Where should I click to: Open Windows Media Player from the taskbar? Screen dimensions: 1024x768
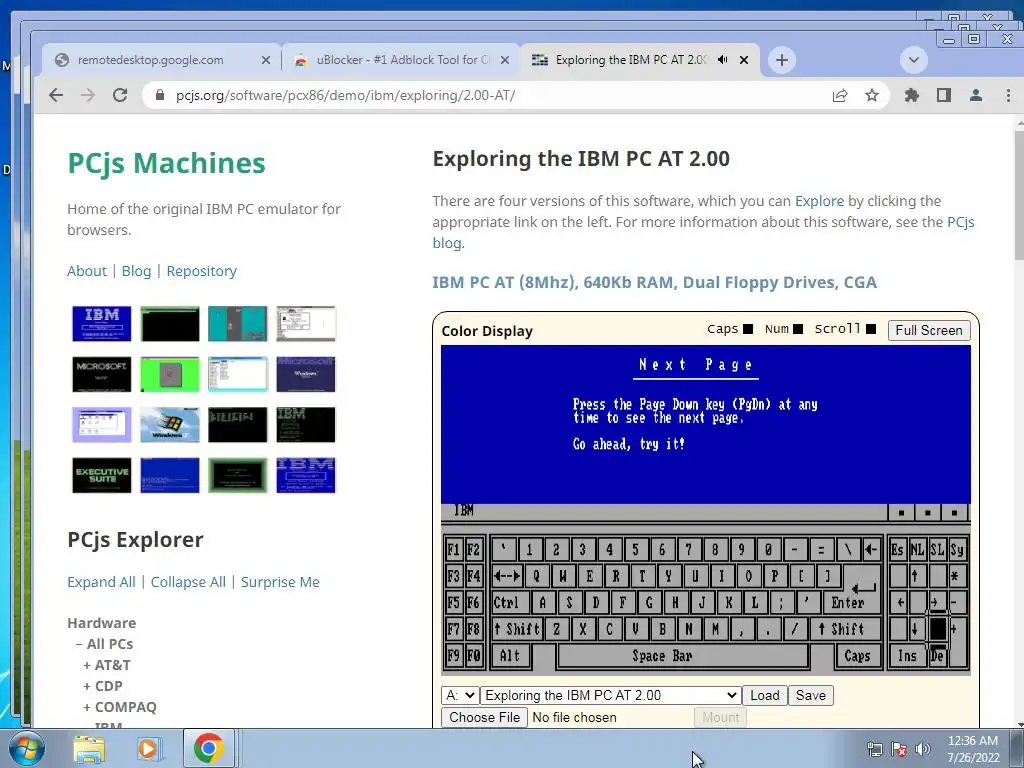point(148,748)
